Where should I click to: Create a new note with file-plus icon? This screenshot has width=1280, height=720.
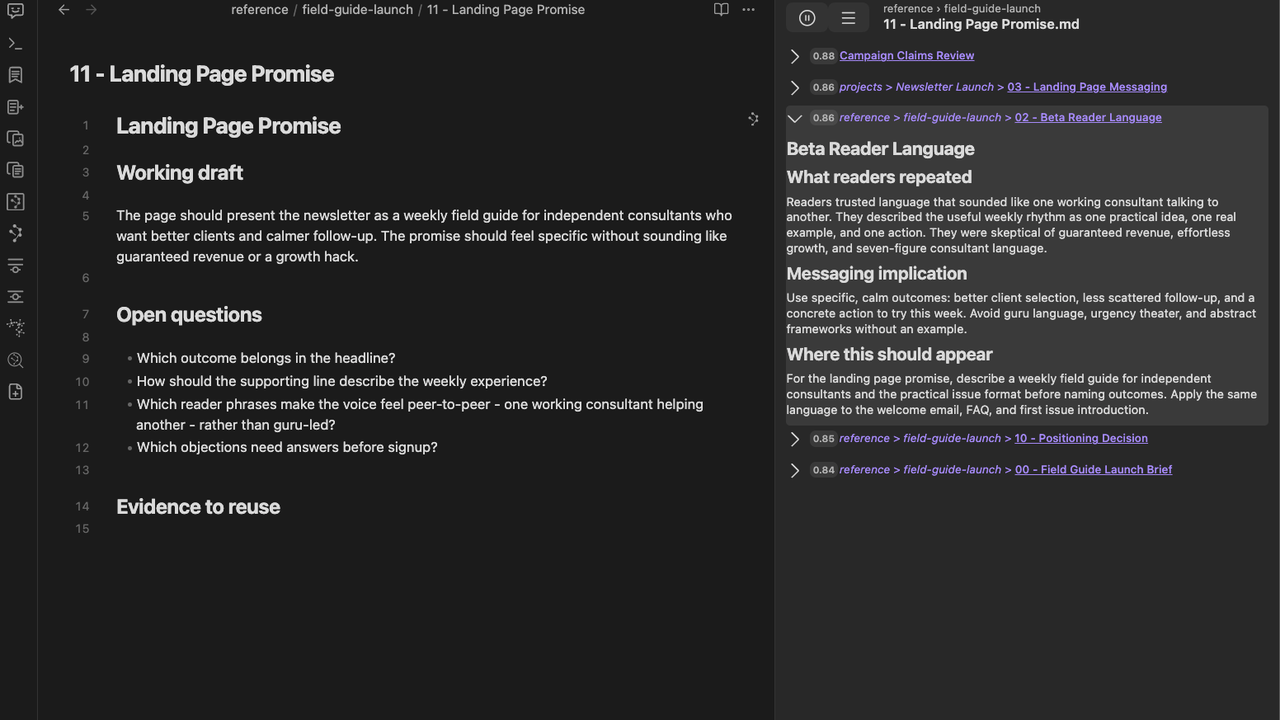pos(15,392)
